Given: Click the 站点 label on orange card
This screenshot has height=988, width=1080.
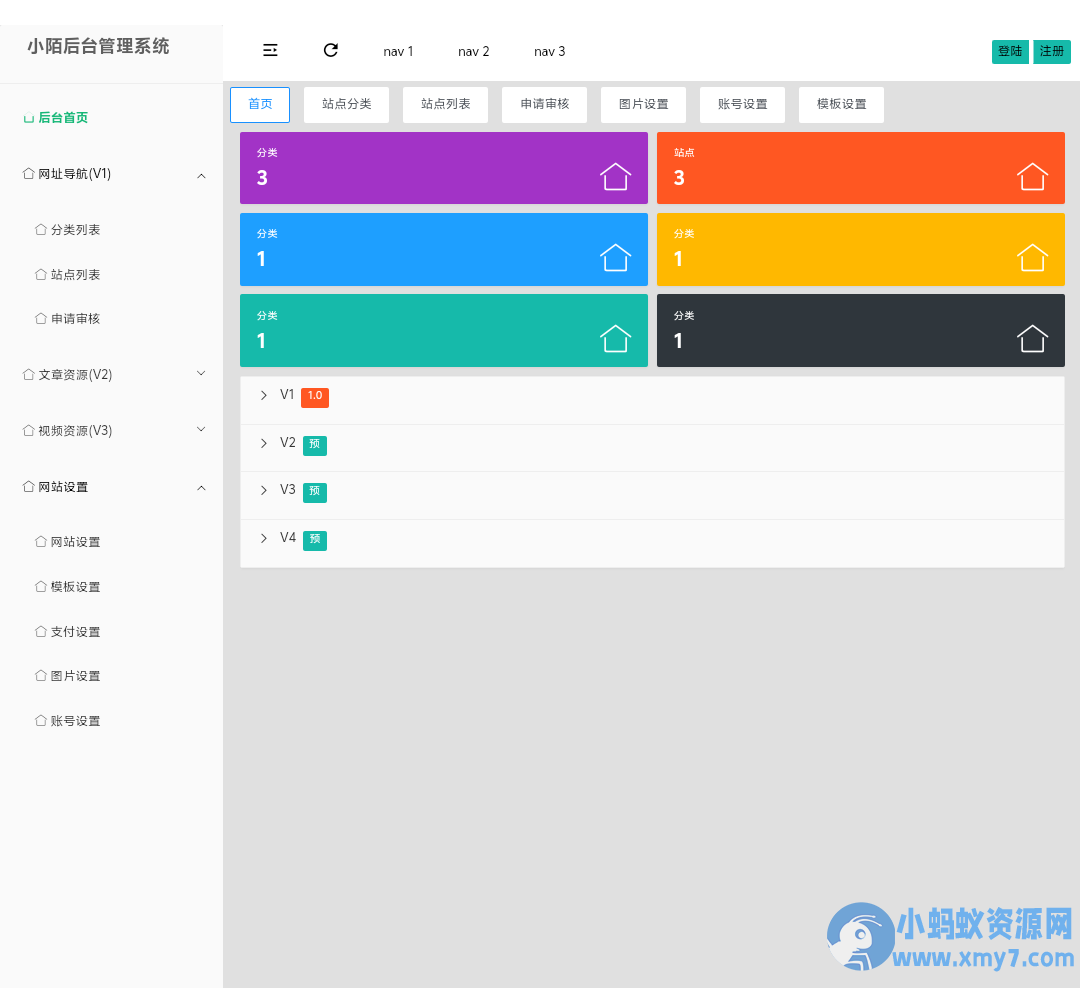Looking at the screenshot, I should tap(684, 152).
